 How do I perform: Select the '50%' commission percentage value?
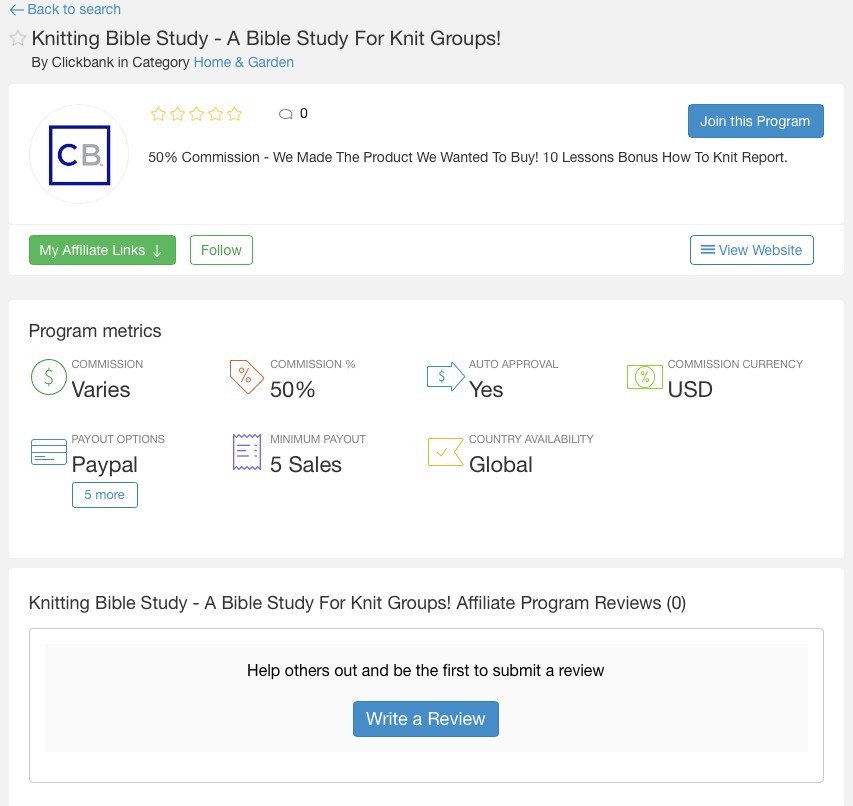293,389
